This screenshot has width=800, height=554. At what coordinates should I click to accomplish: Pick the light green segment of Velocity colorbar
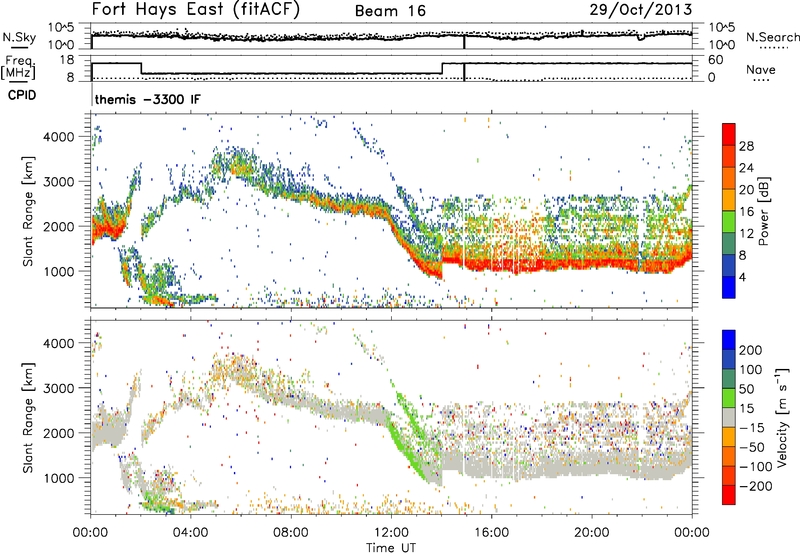[729, 398]
